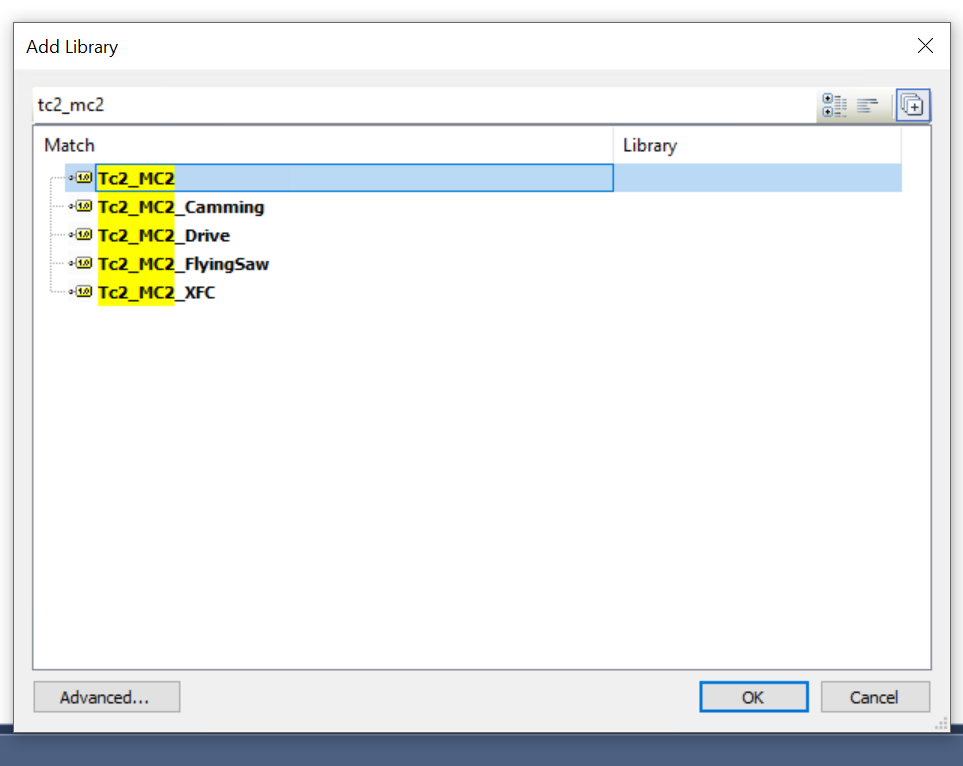Image resolution: width=963 pixels, height=766 pixels.
Task: Select the Tc2_MC2_XFC library entry
Action: [157, 292]
